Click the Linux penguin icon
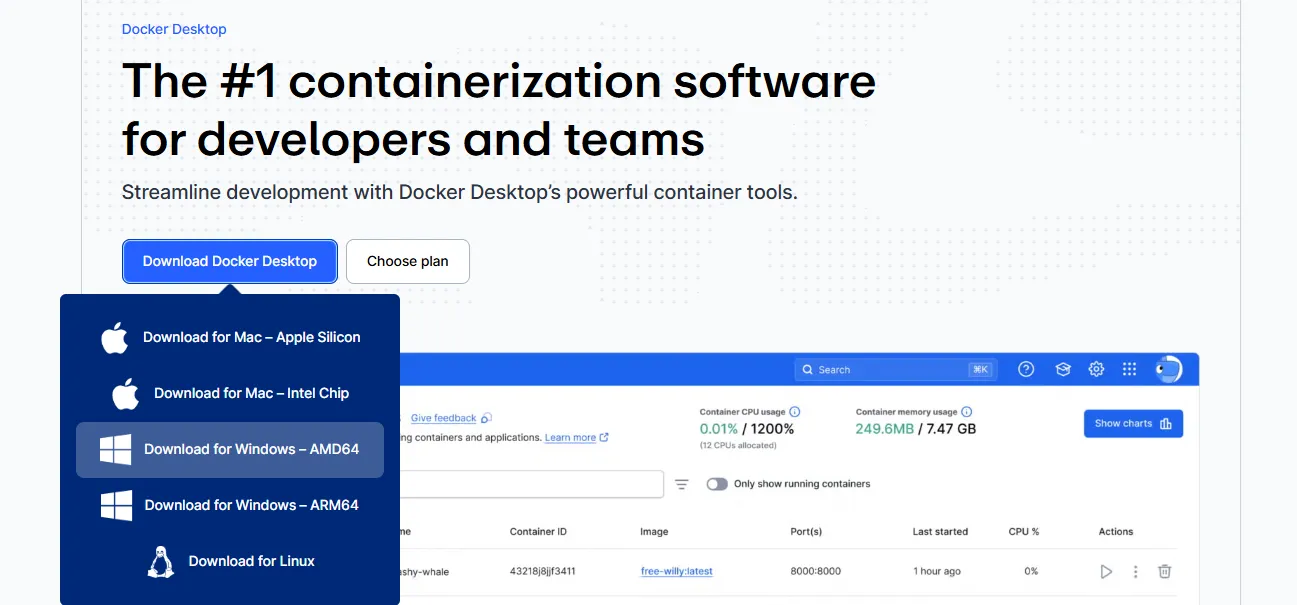1297x605 pixels. click(x=160, y=562)
